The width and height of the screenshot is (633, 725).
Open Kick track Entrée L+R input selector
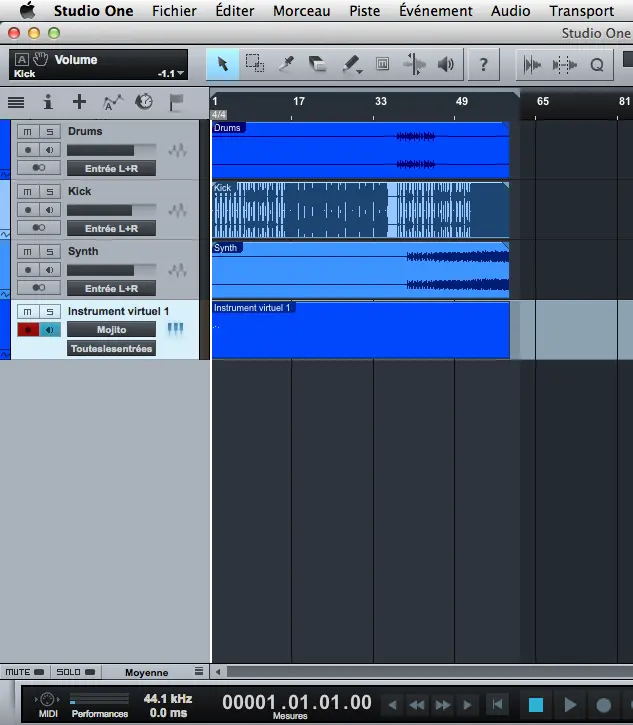pos(111,228)
